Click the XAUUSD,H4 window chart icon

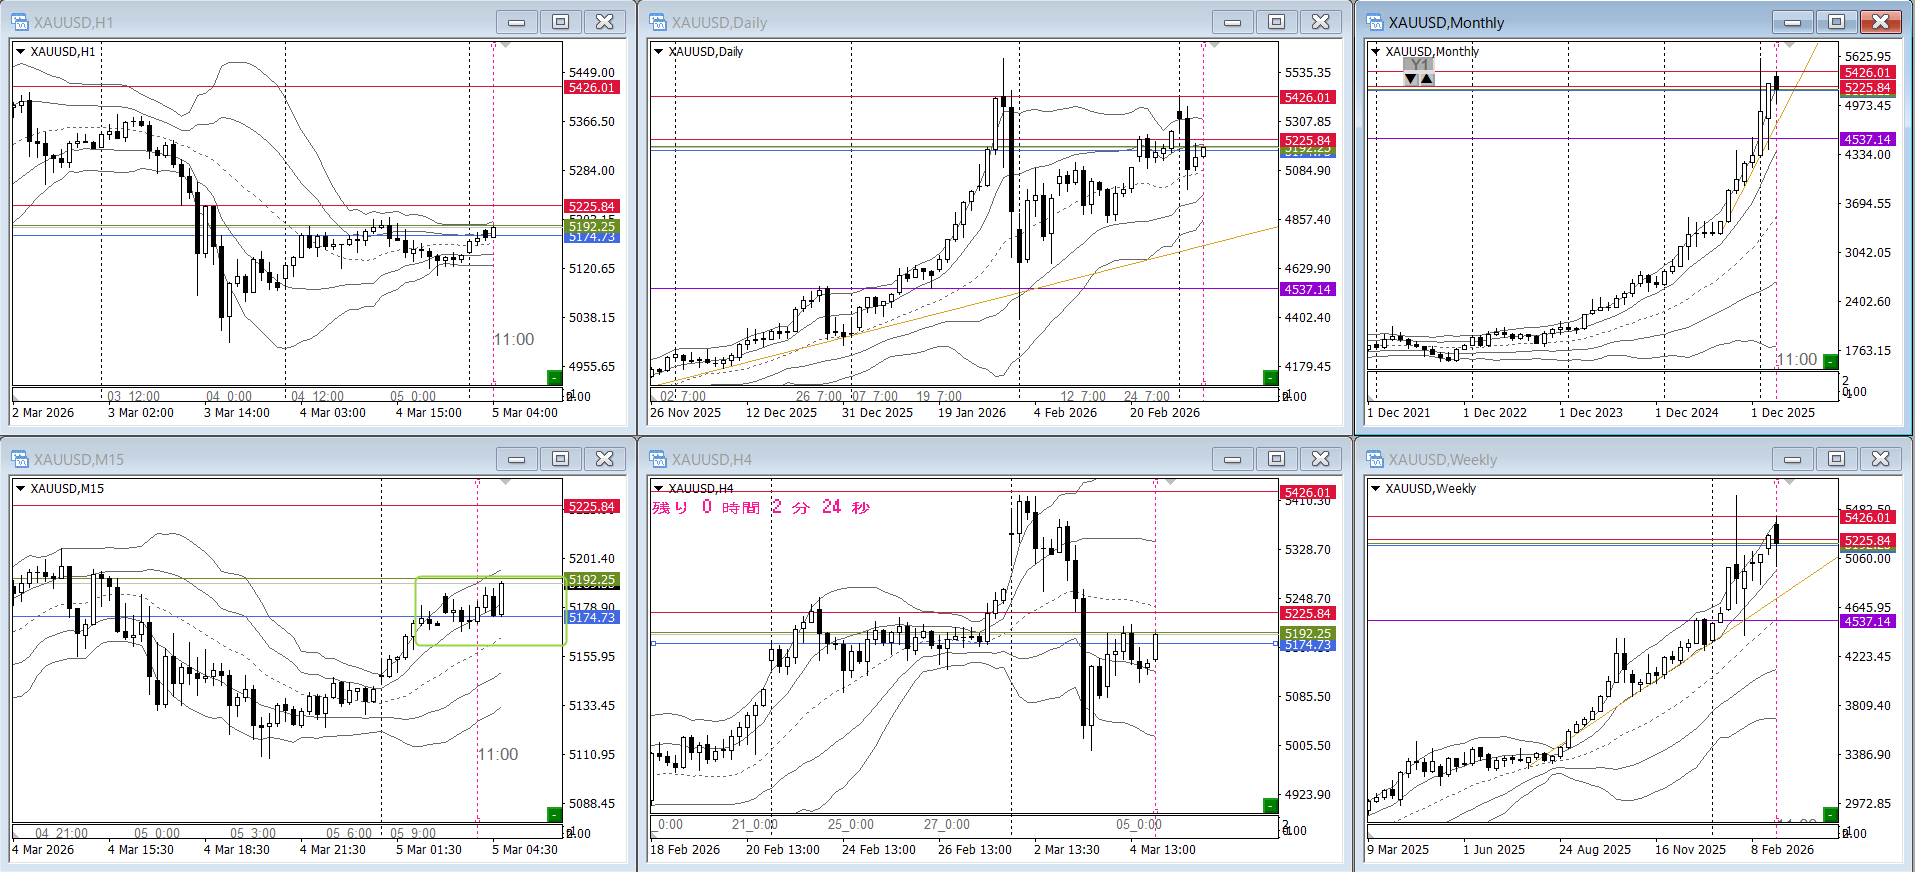[x=658, y=459]
